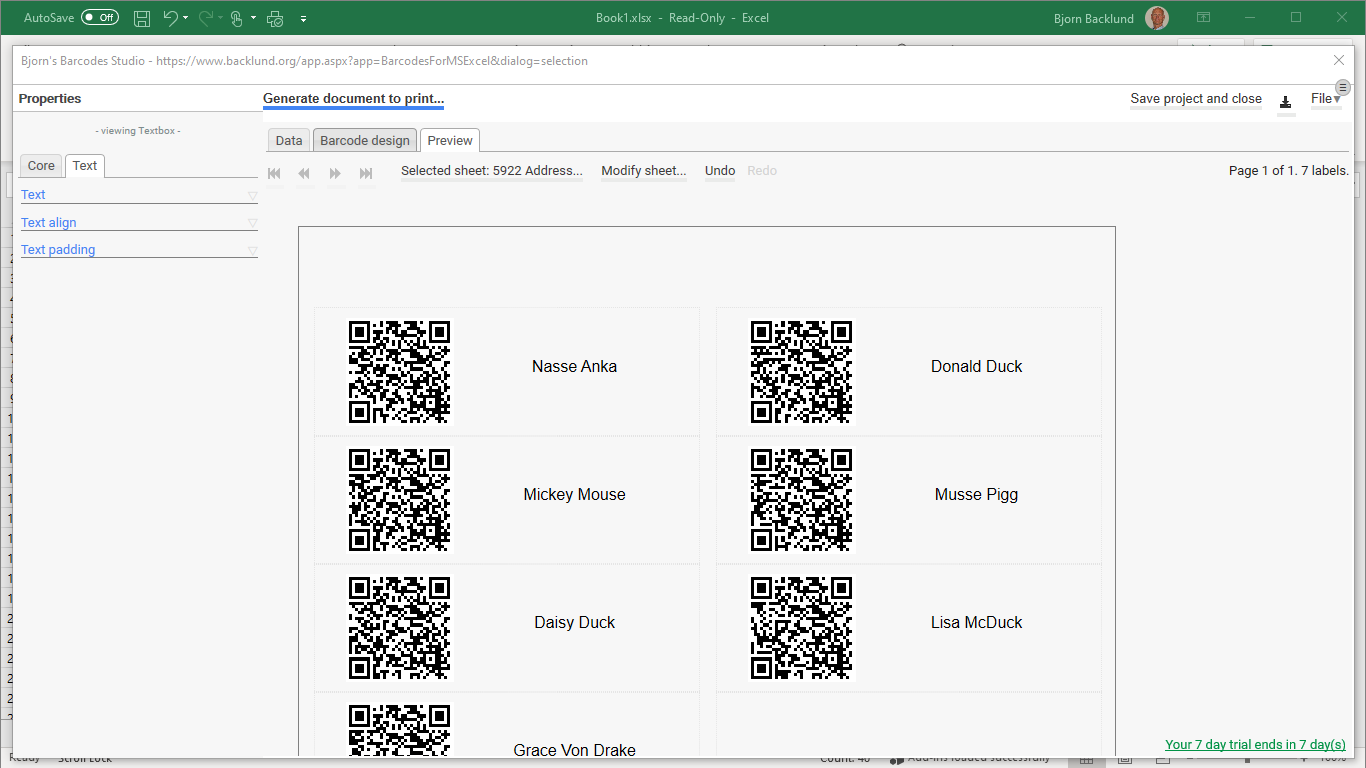Click the Page 1 of 1. 7 labels text
Image resolution: width=1366 pixels, height=768 pixels.
click(x=1289, y=171)
